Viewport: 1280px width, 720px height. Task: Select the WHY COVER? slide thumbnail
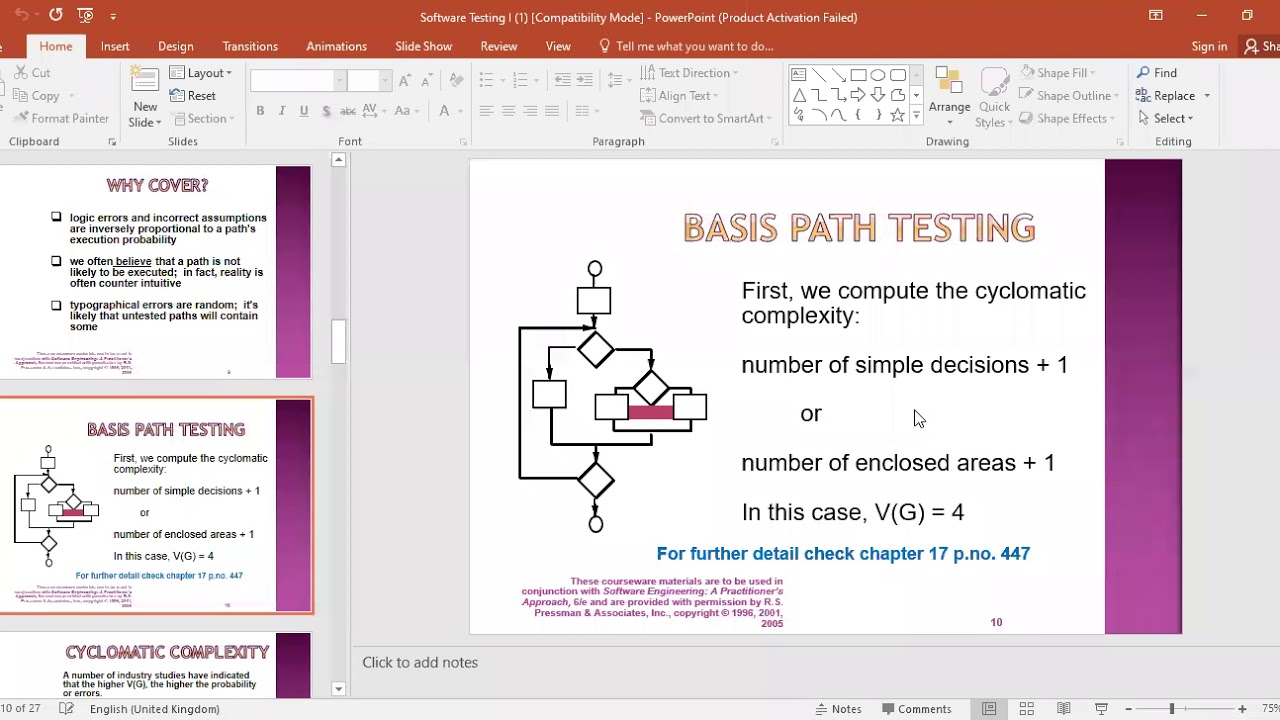pyautogui.click(x=155, y=271)
